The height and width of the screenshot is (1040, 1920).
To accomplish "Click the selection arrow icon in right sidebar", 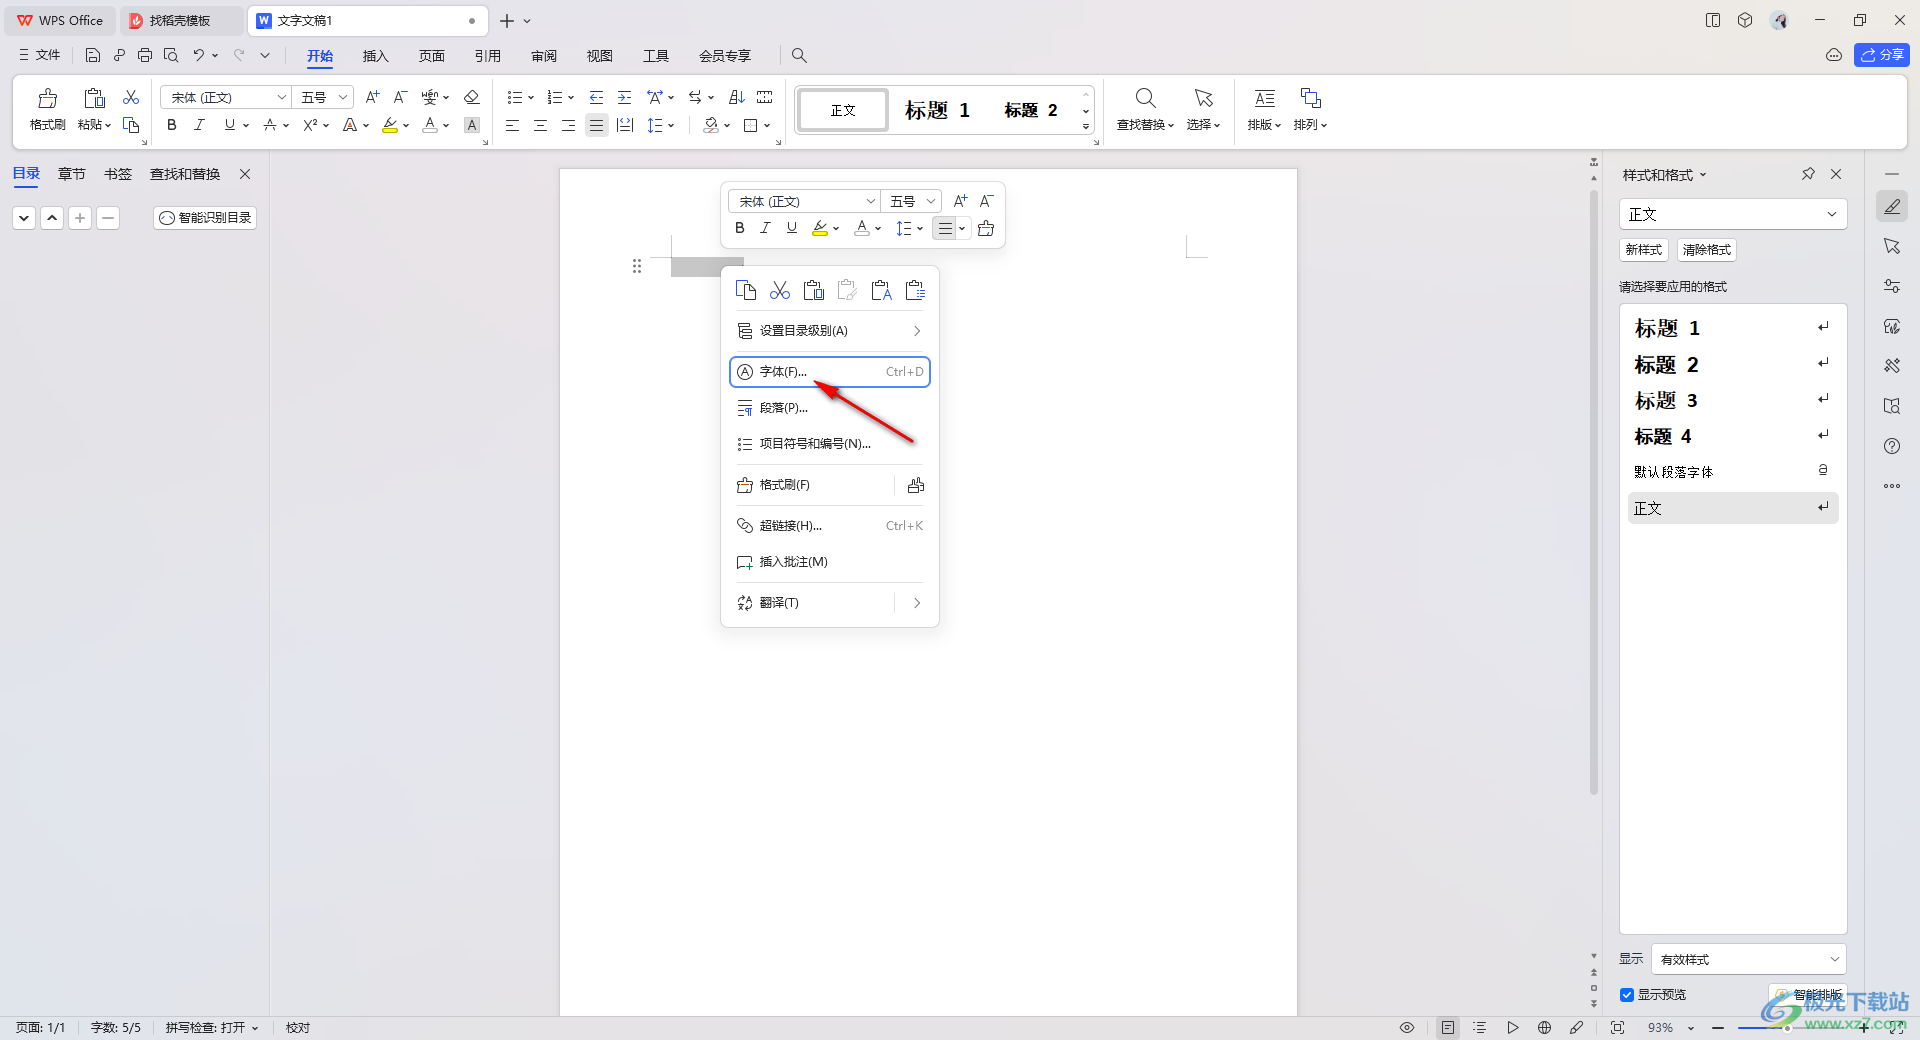I will (1892, 246).
